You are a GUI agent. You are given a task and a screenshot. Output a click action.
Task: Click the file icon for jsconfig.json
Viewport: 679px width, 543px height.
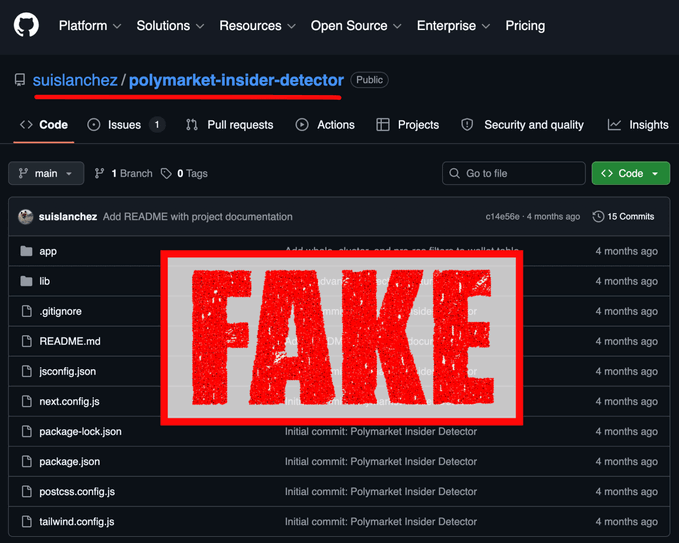(x=27, y=372)
